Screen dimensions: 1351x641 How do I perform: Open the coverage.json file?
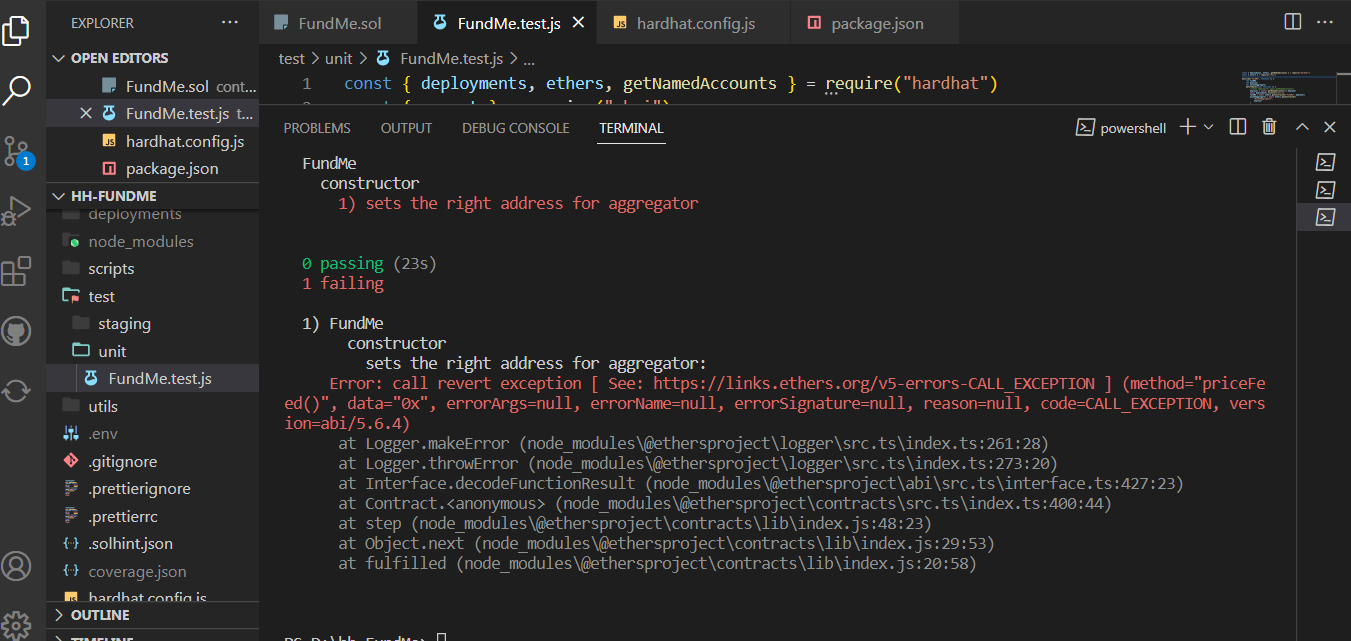[x=153, y=572]
